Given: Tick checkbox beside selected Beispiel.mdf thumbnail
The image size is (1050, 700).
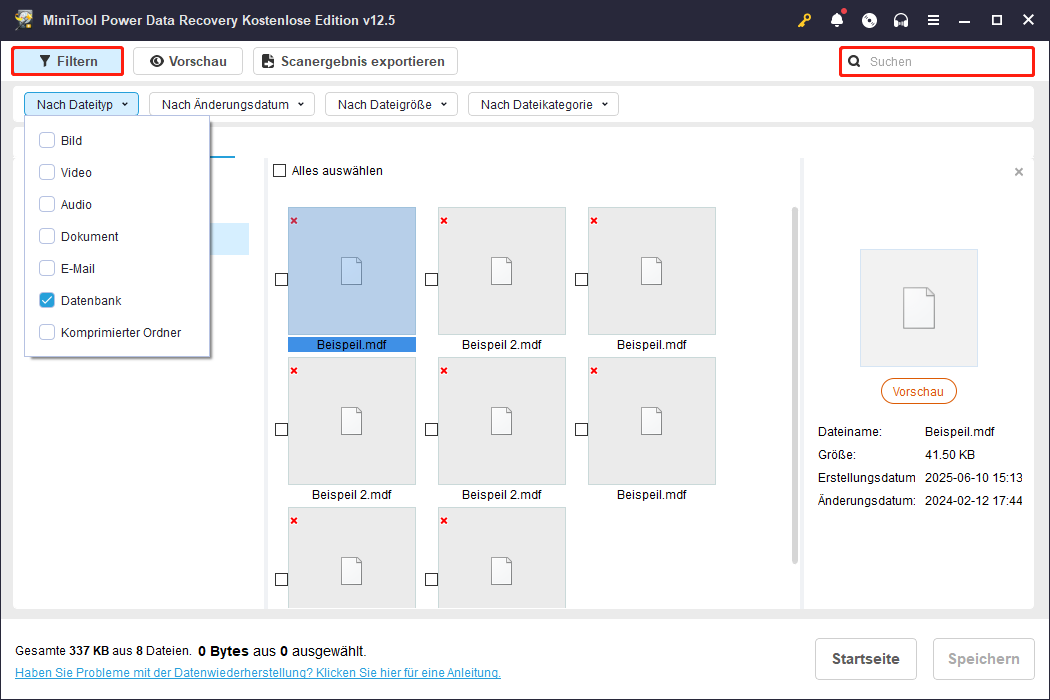Looking at the screenshot, I should tap(281, 279).
